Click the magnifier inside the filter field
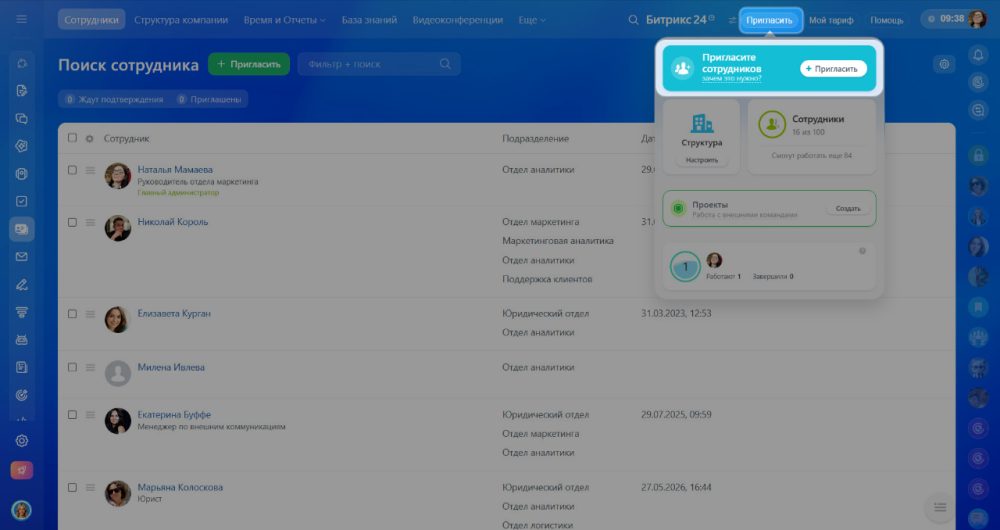 click(x=445, y=64)
